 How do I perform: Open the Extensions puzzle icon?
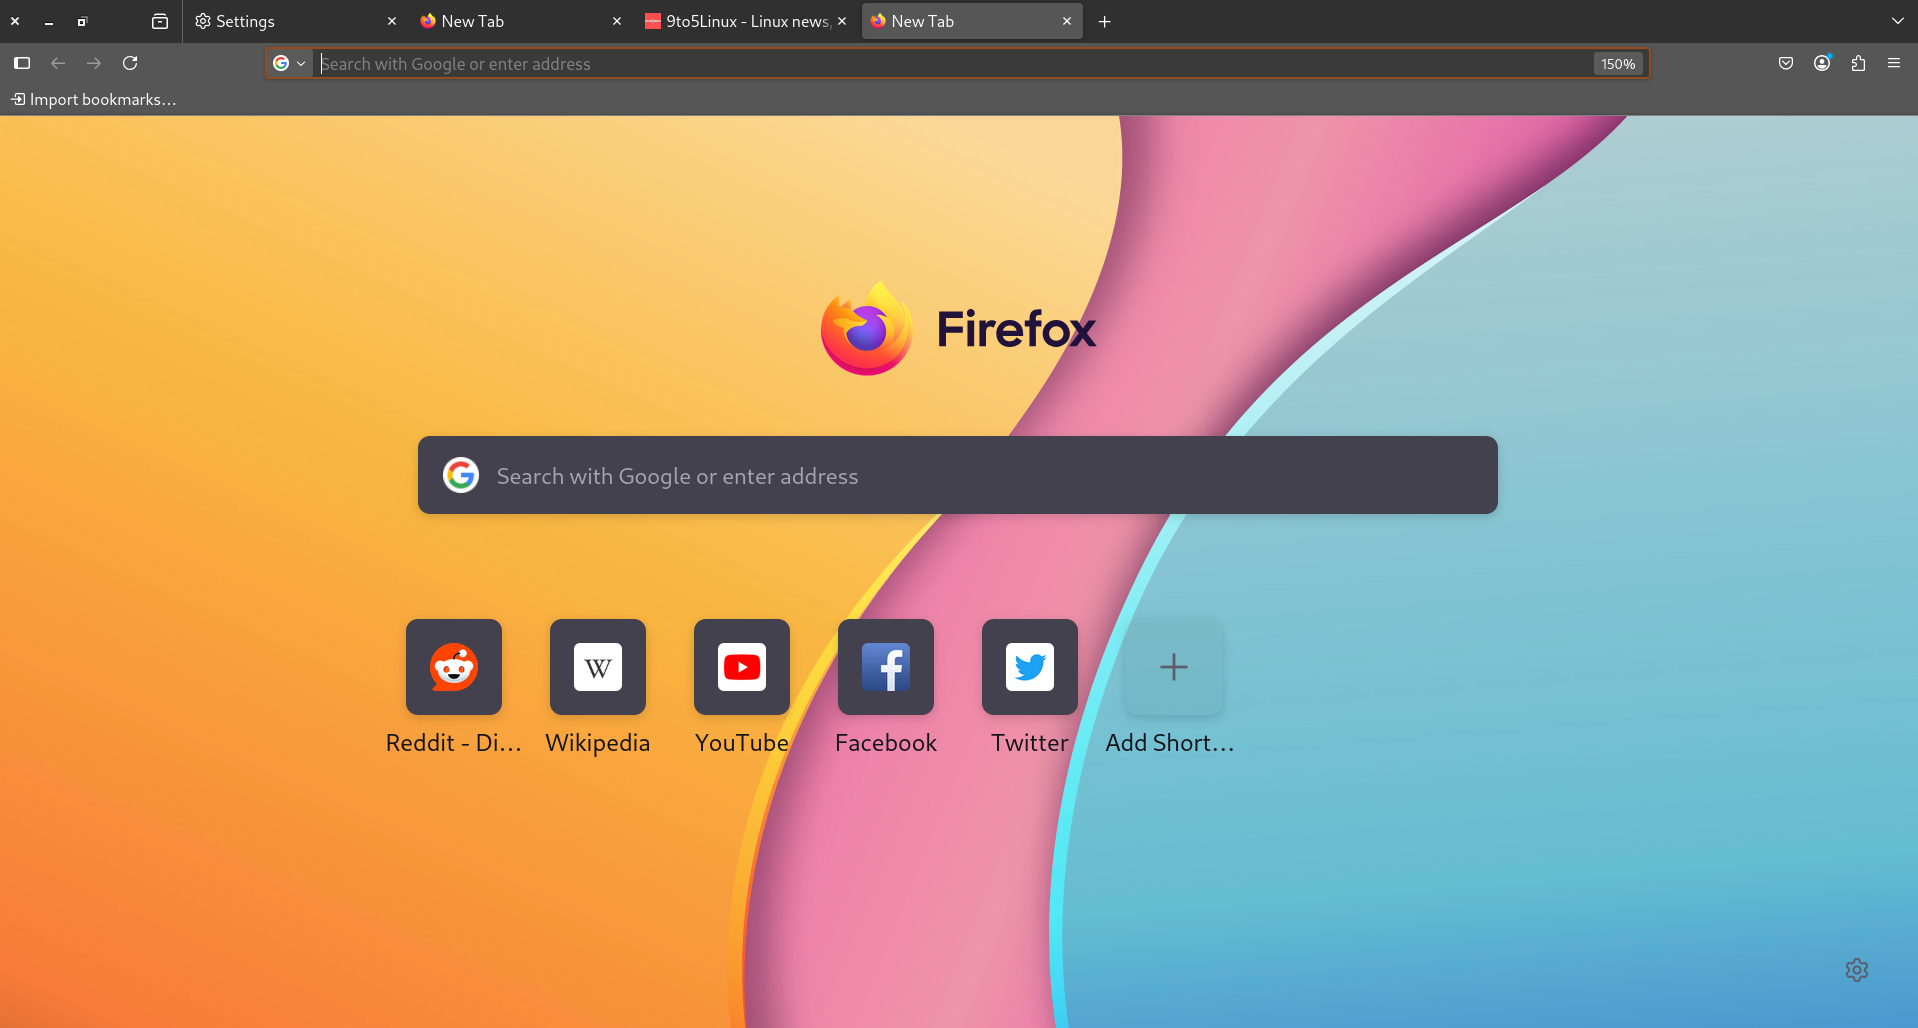(x=1858, y=63)
